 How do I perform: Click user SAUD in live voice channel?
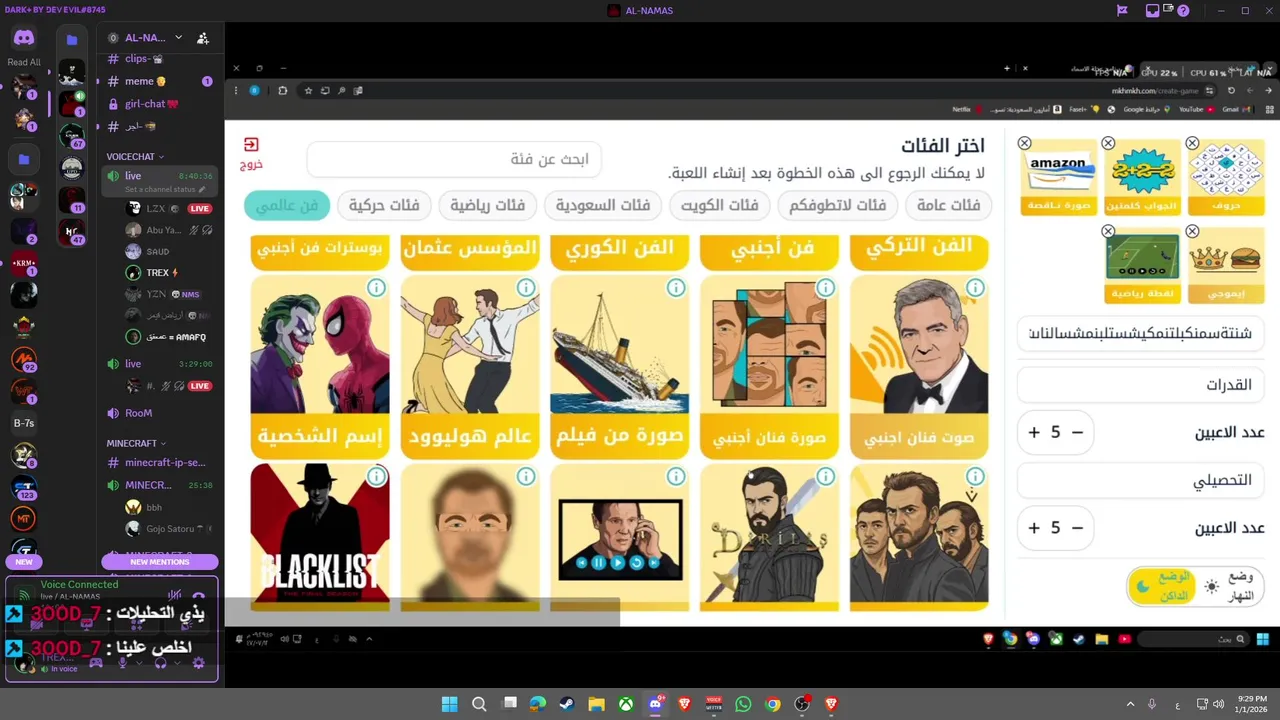[160, 251]
